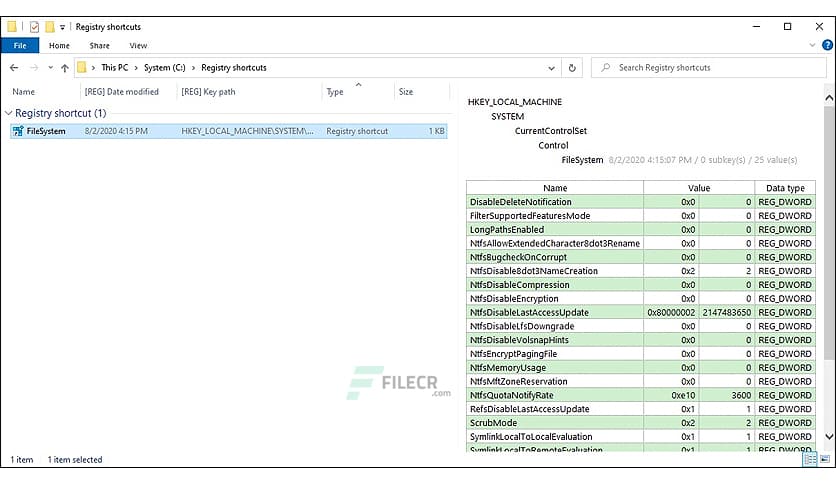Open recent locations dropdown arrow
The image size is (836, 484).
tap(50, 68)
